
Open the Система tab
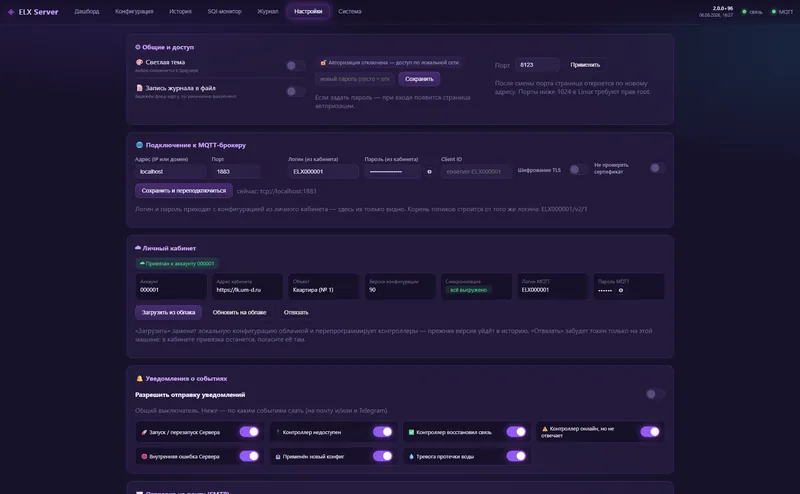350,11
